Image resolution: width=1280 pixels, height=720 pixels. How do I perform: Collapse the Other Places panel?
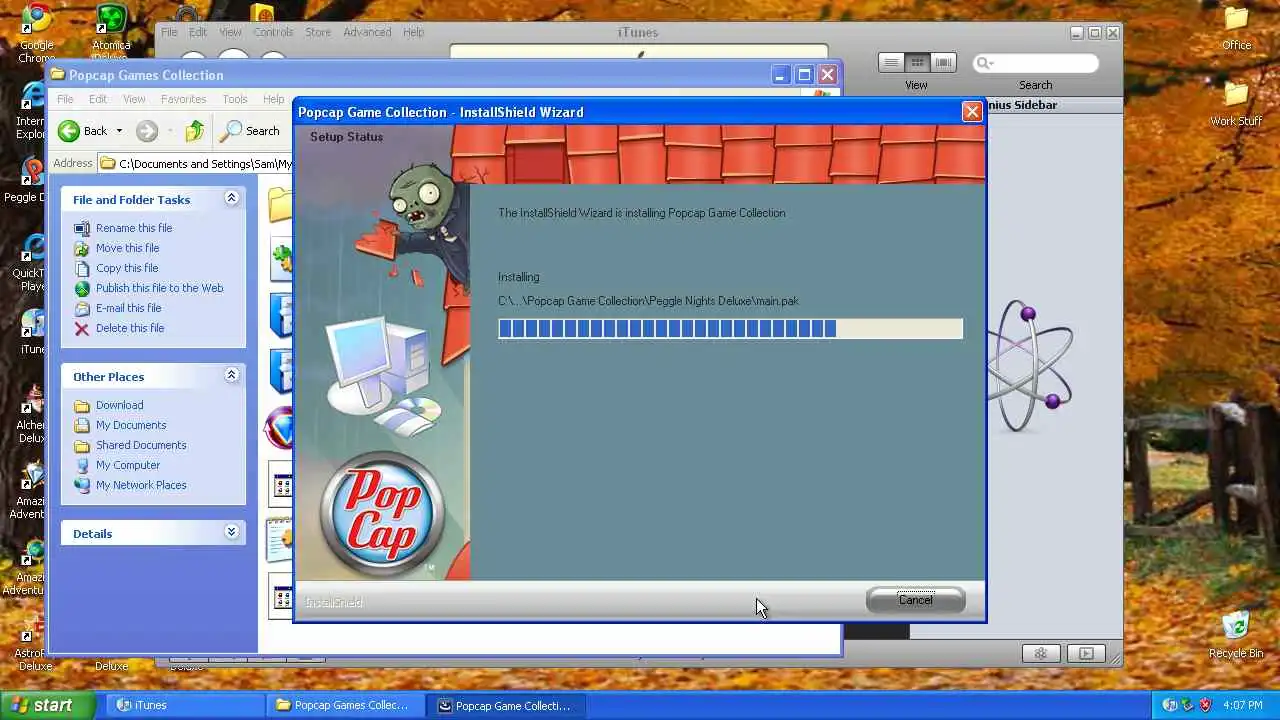coord(231,375)
